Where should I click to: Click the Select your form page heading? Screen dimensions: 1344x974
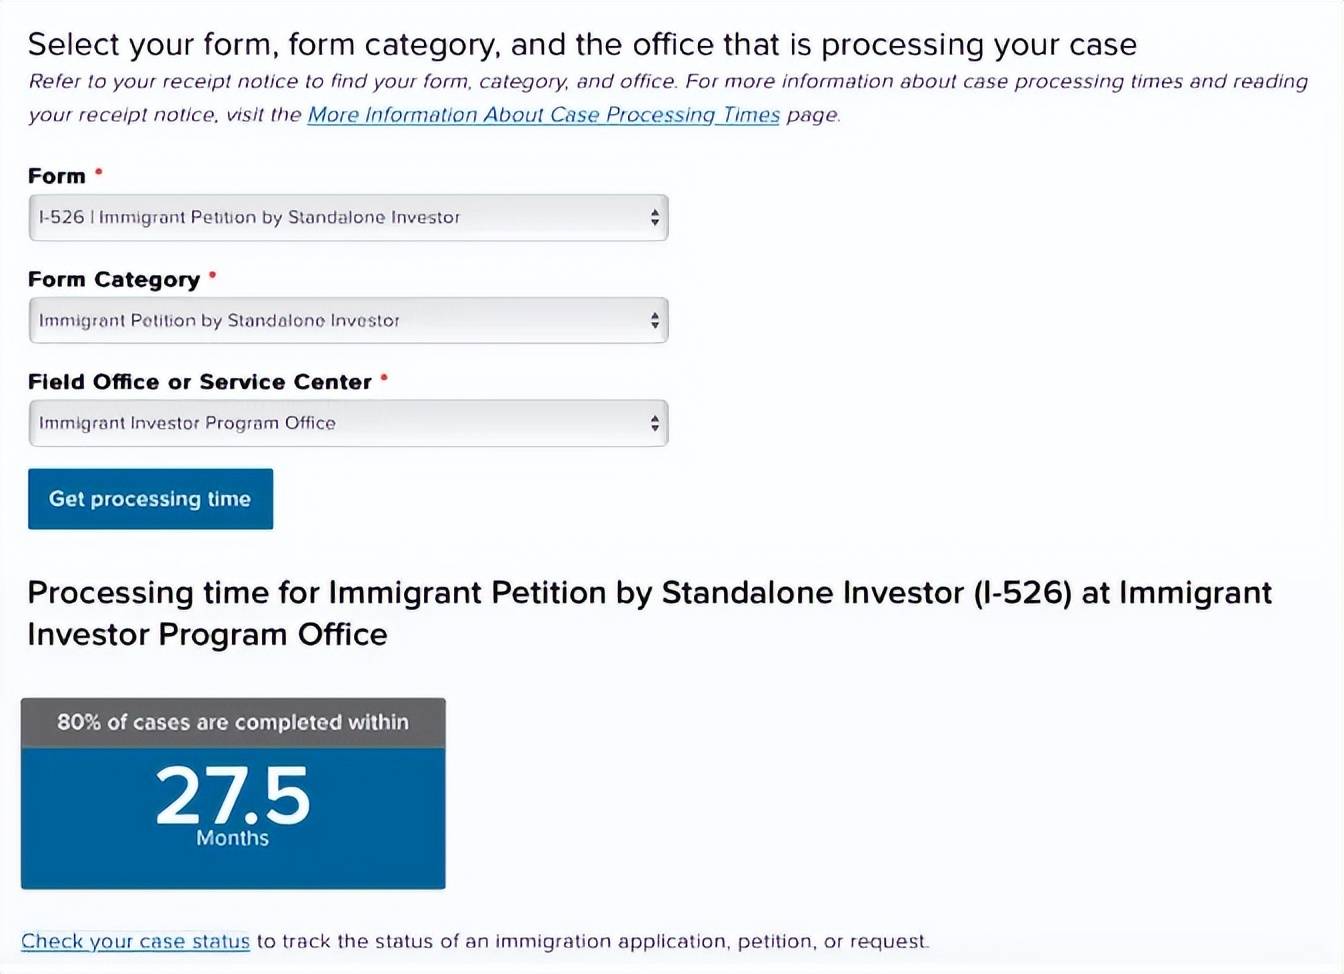click(x=582, y=45)
